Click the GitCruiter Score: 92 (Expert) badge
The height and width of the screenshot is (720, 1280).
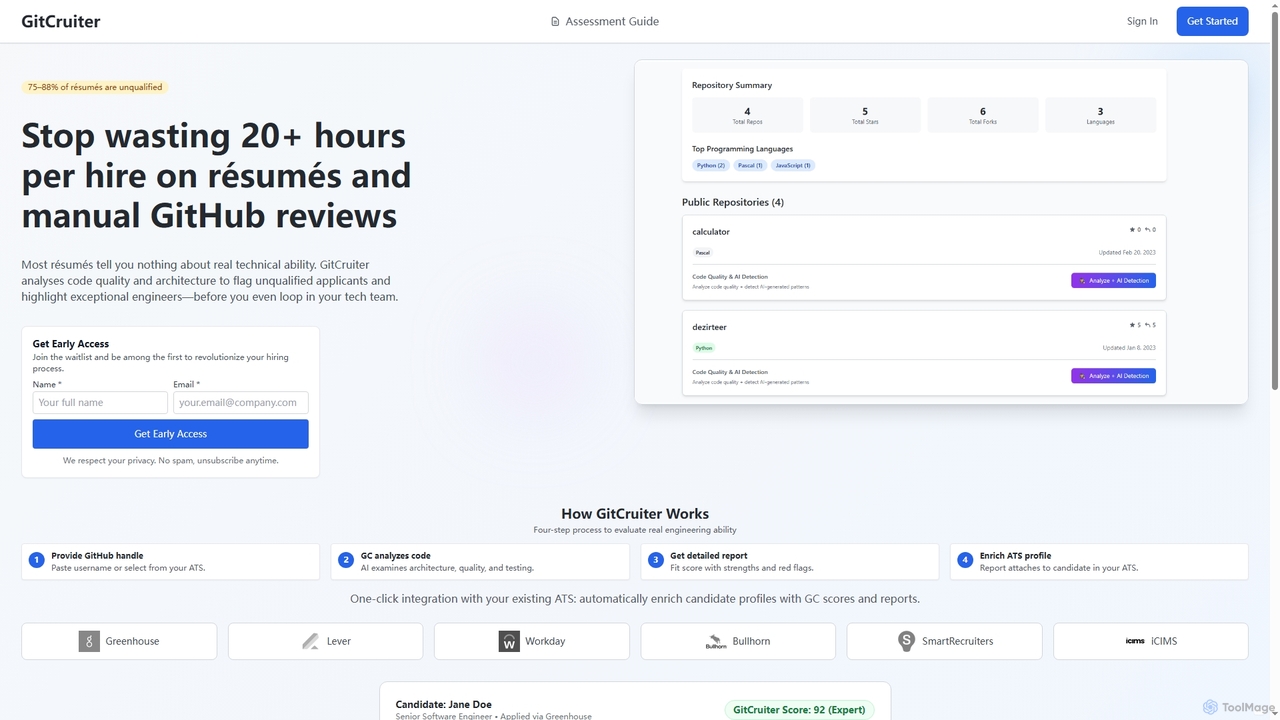coord(800,710)
